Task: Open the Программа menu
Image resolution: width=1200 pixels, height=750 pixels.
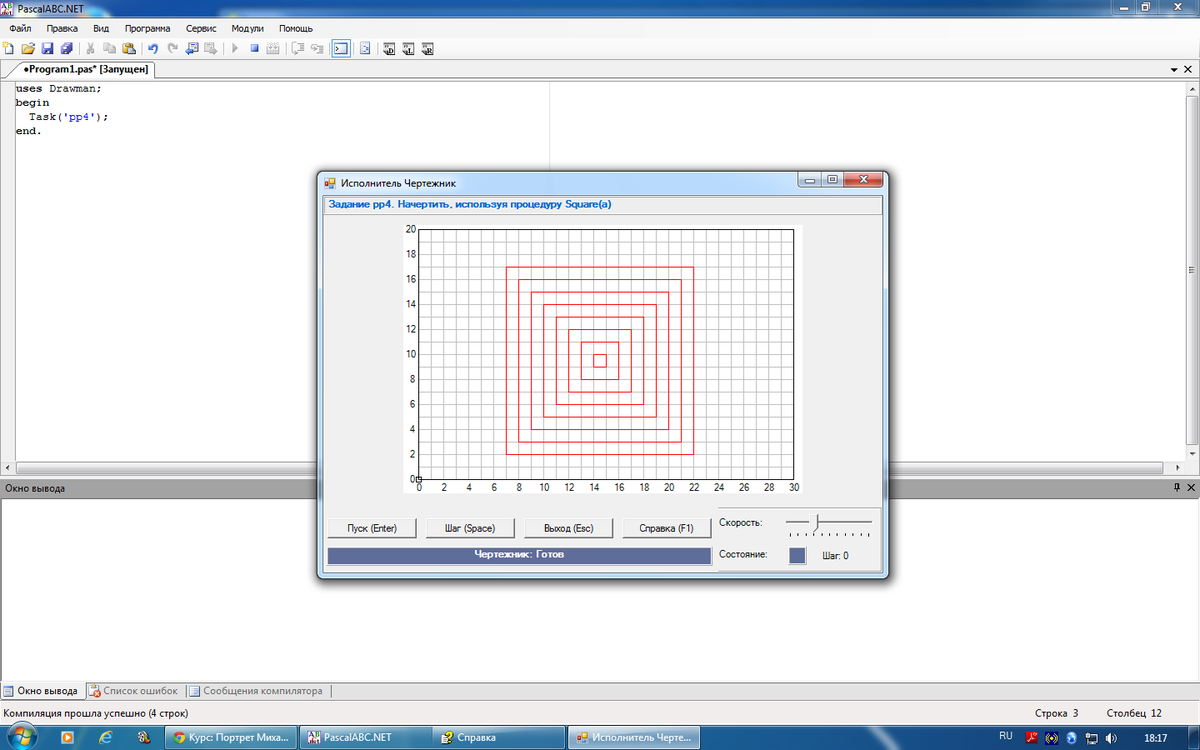Action: tap(147, 29)
